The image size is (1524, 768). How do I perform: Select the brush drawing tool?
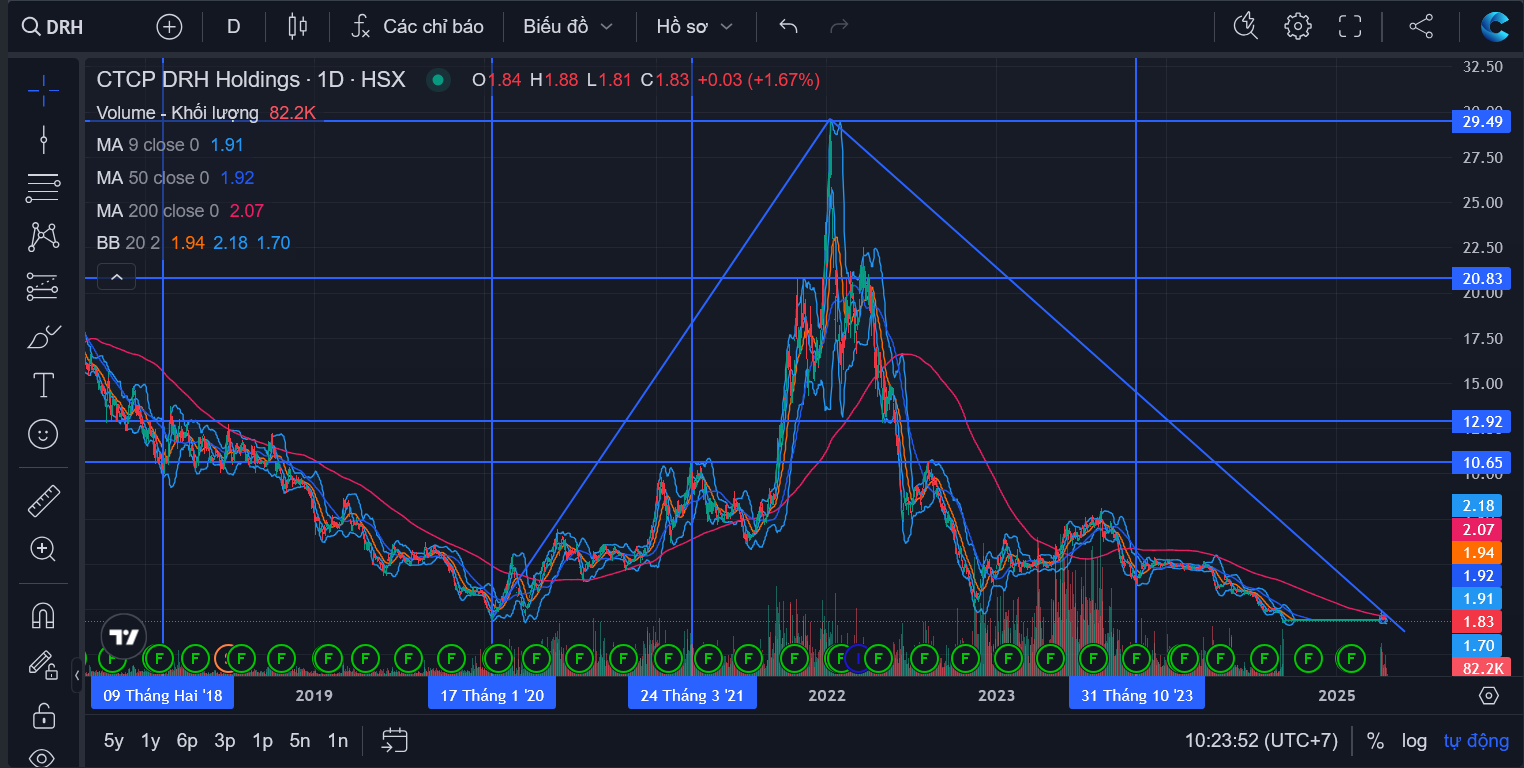pyautogui.click(x=43, y=336)
